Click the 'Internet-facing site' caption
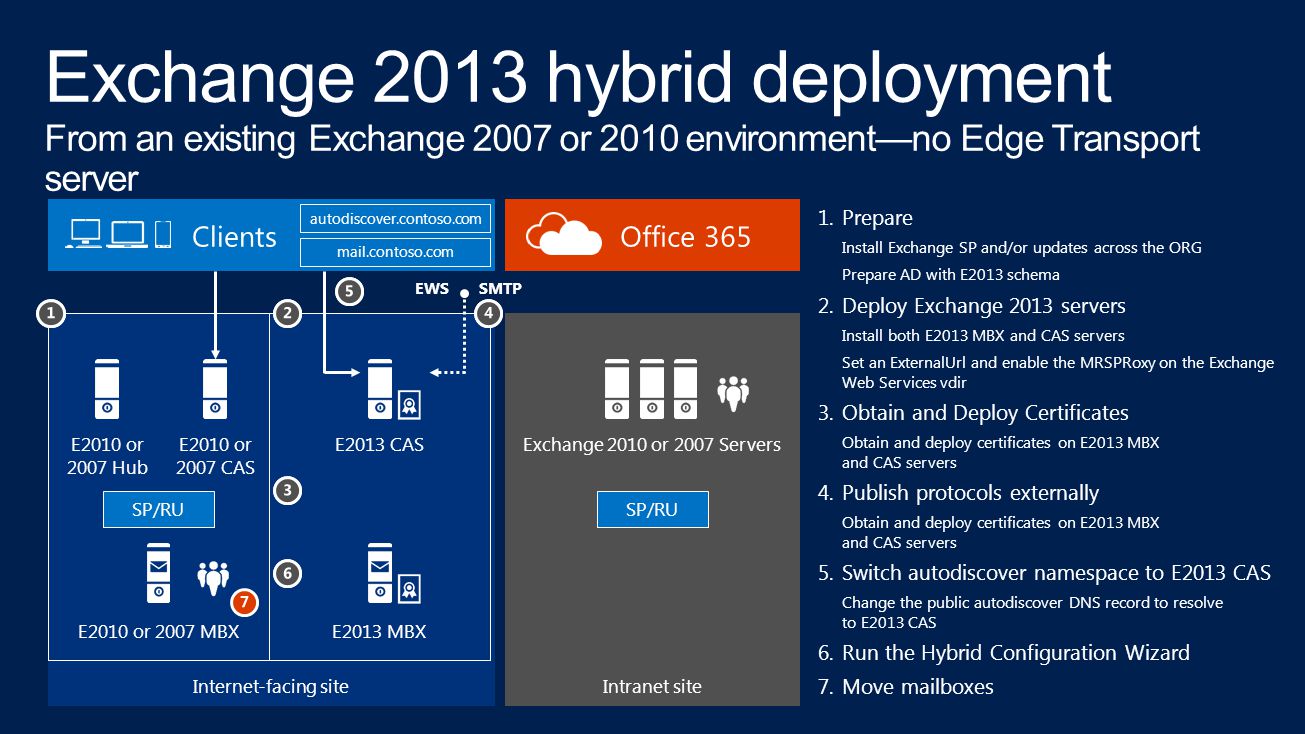Image resolution: width=1305 pixels, height=734 pixels. (x=270, y=687)
